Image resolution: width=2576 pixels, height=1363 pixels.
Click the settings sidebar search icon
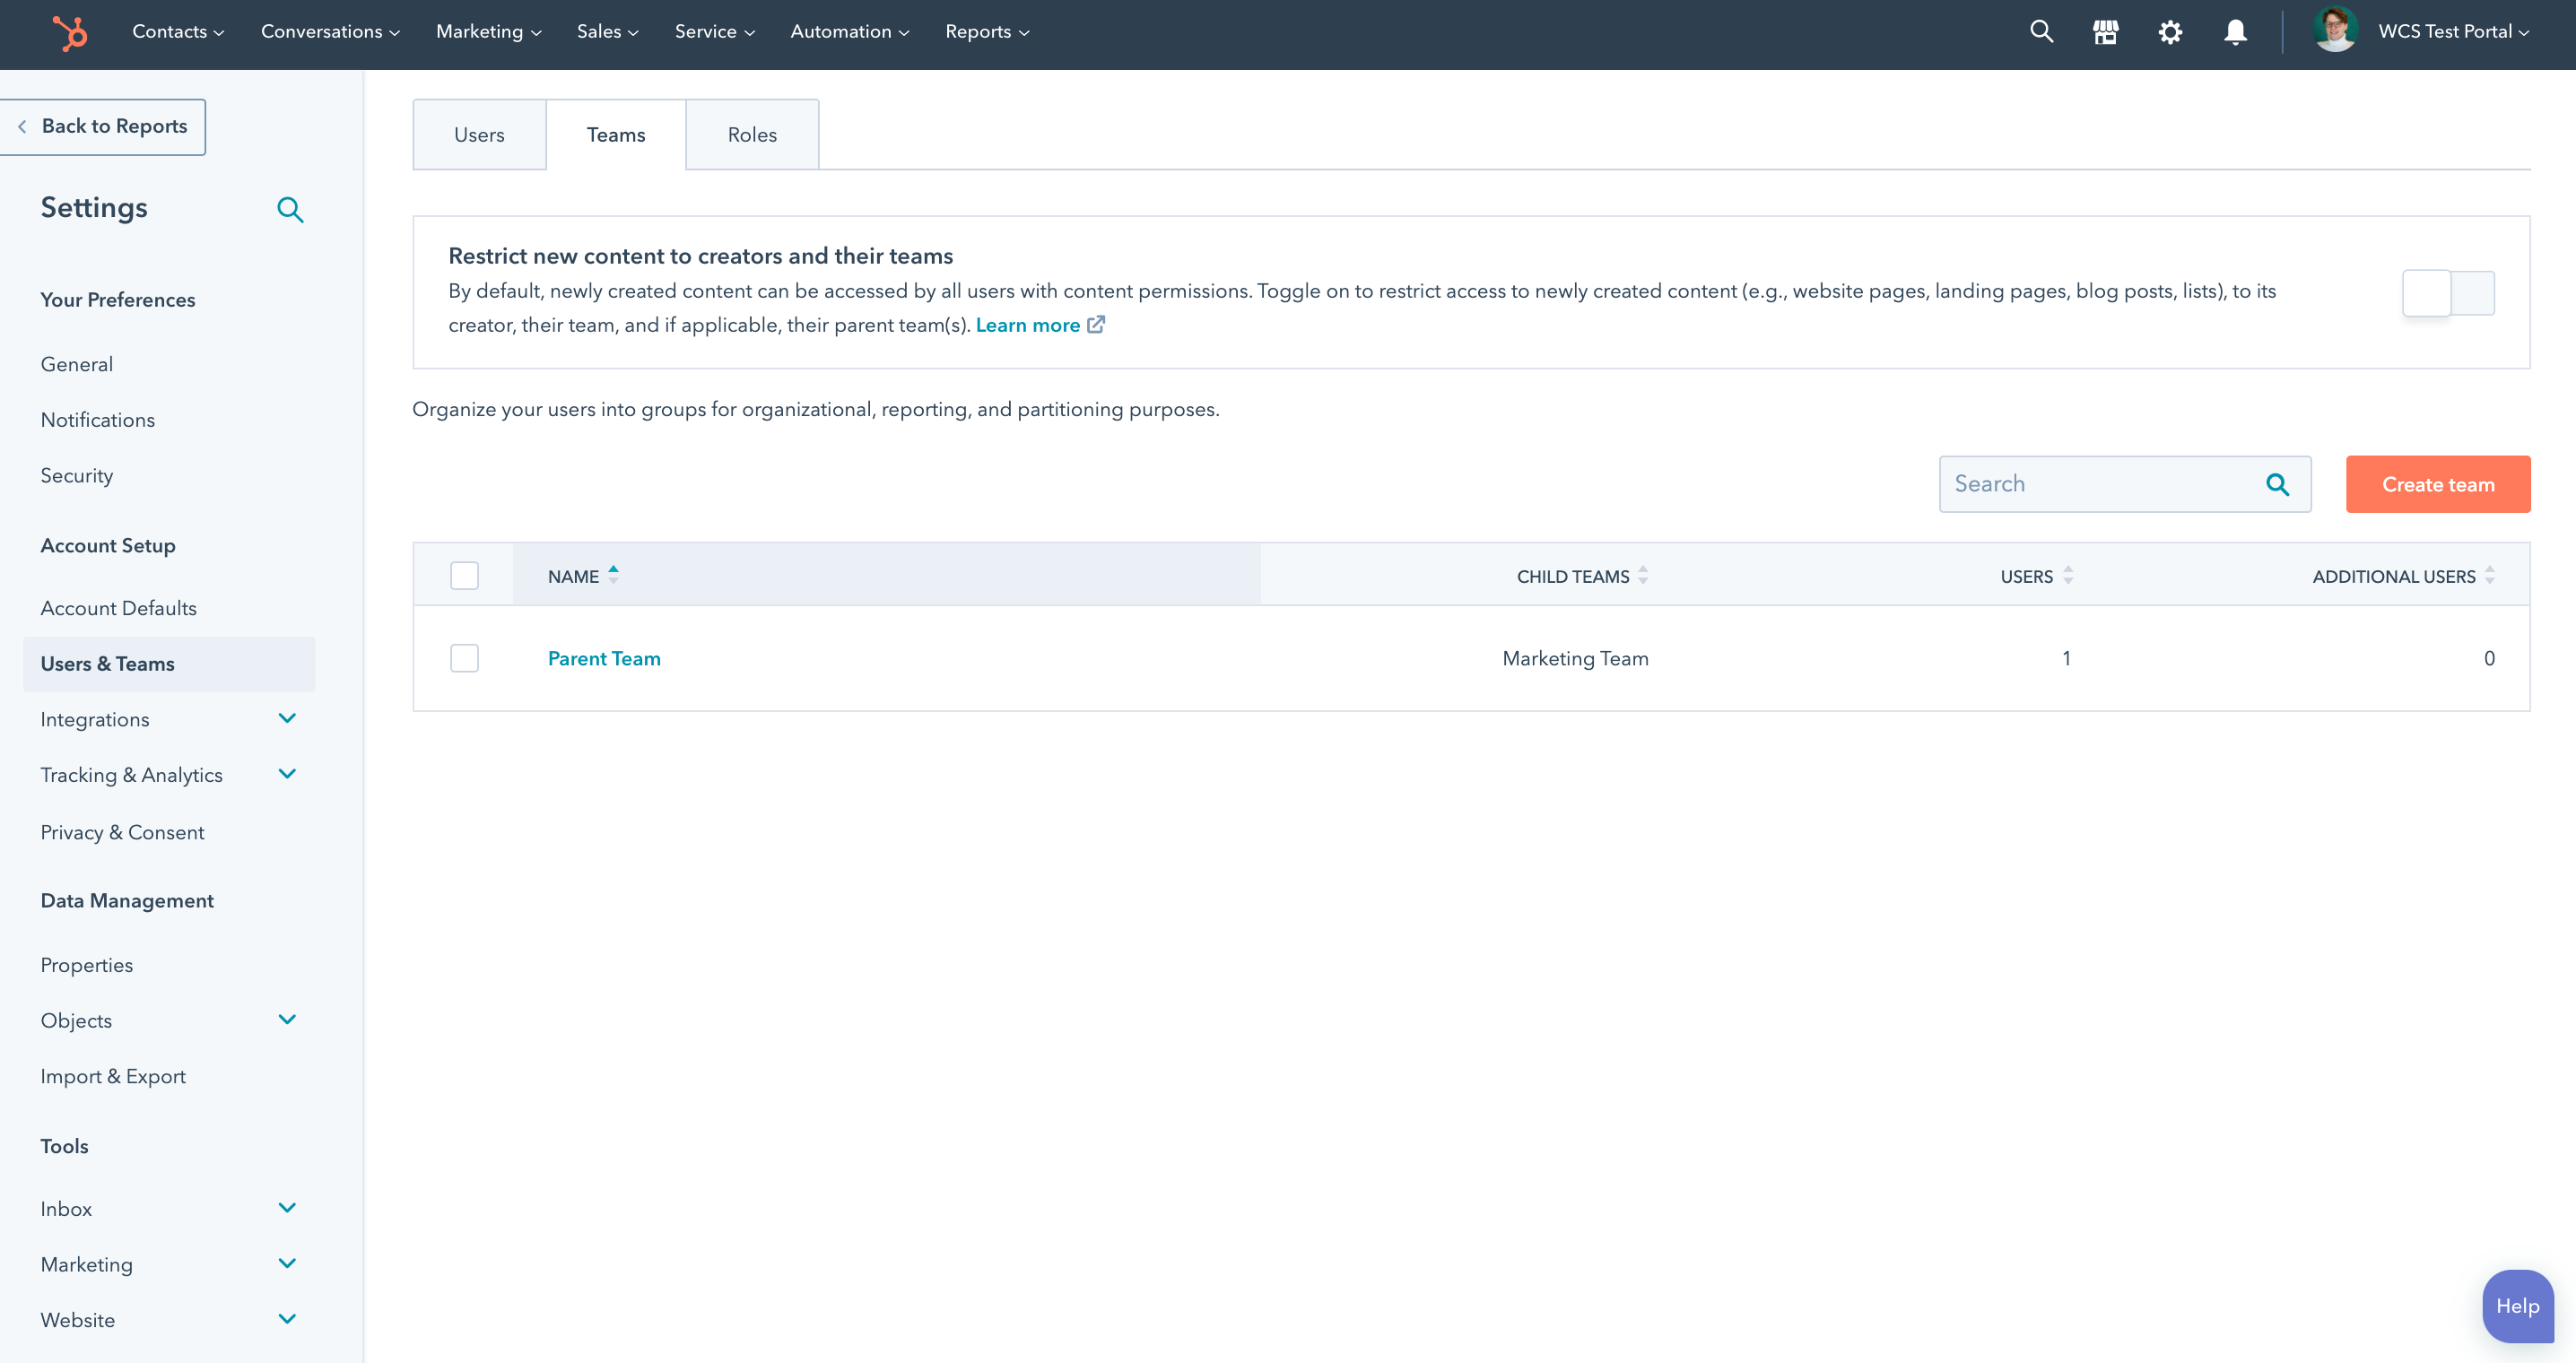(290, 209)
